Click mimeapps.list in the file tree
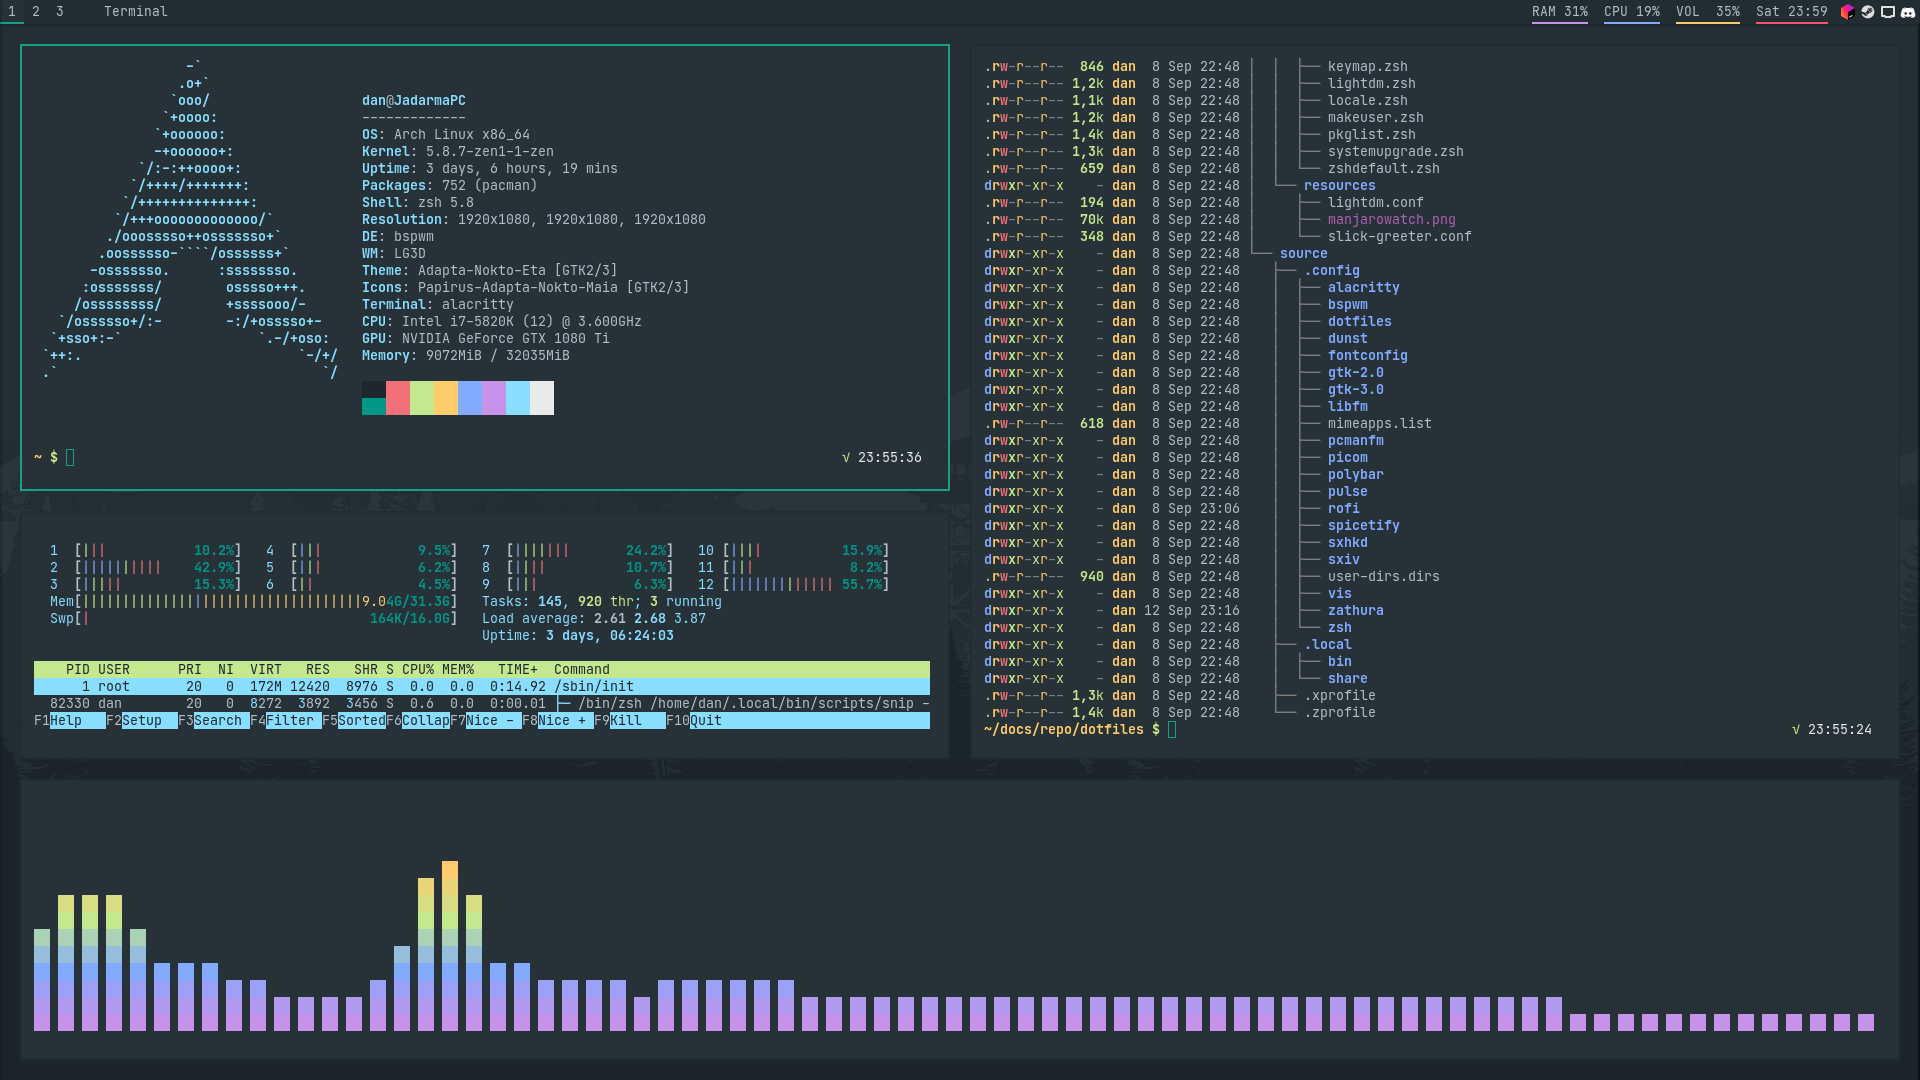The height and width of the screenshot is (1080, 1920). (x=1380, y=424)
